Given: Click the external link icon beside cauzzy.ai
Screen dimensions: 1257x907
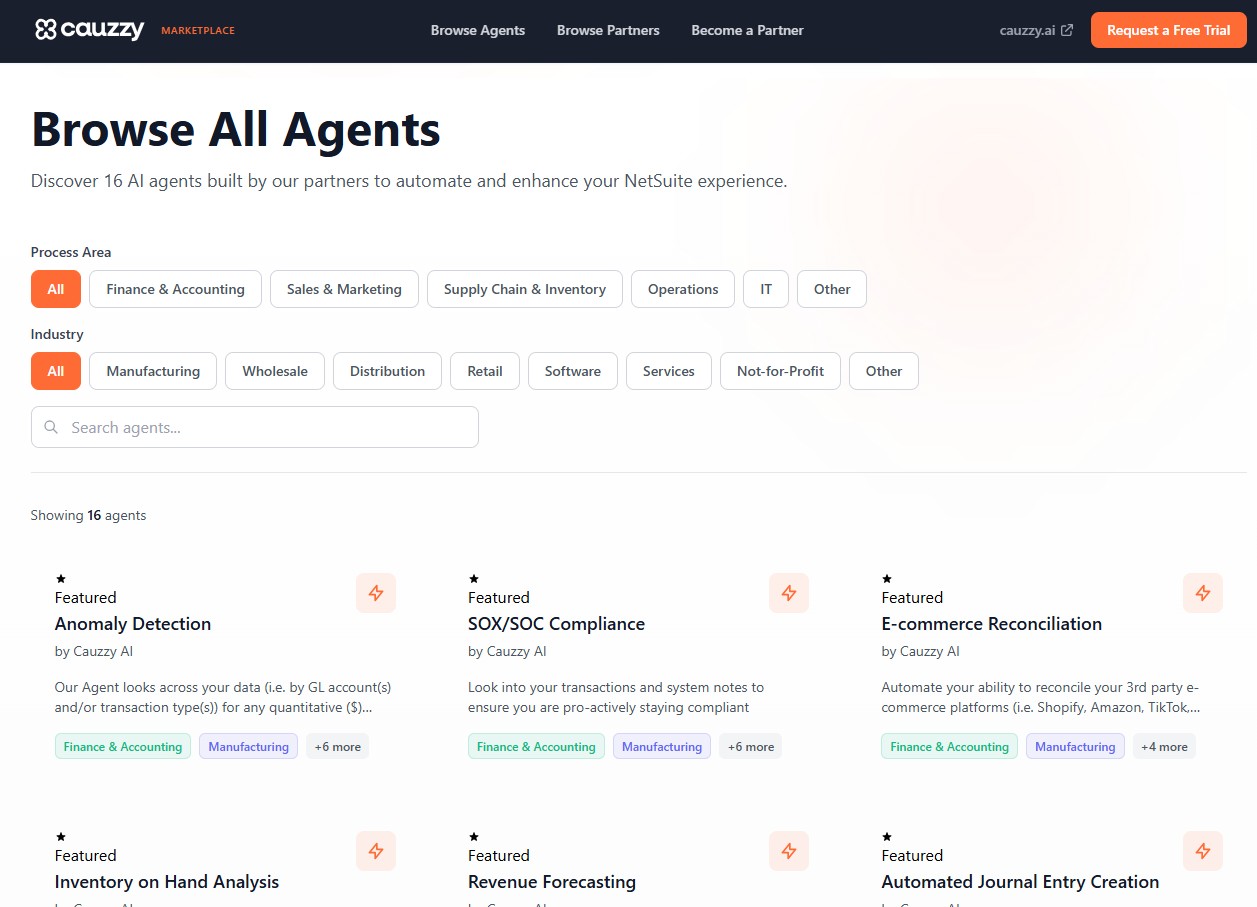Looking at the screenshot, I should pyautogui.click(x=1067, y=31).
